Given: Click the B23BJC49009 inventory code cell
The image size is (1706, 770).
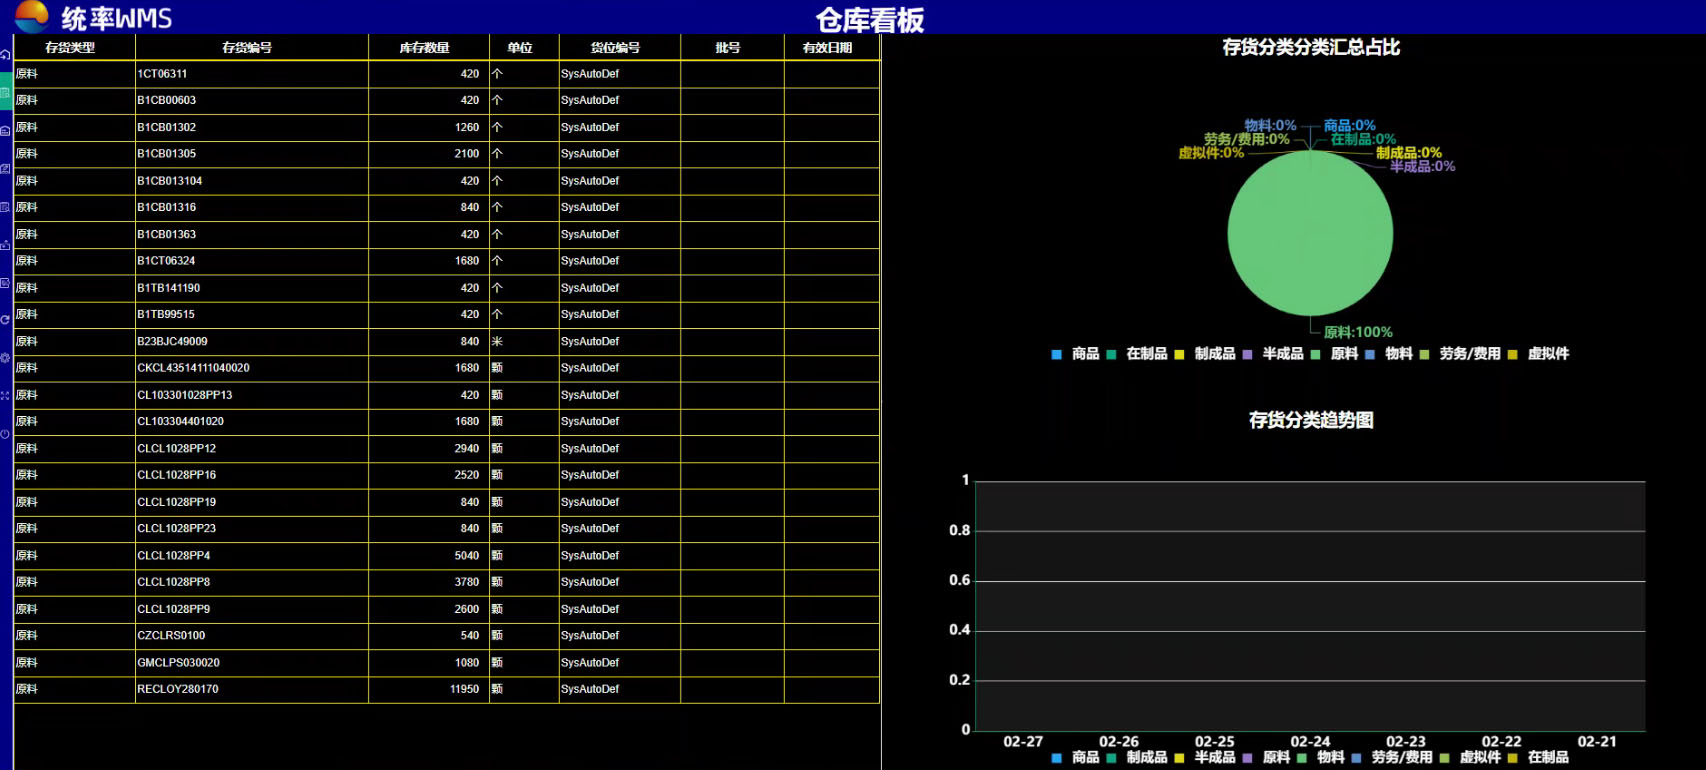Looking at the screenshot, I should (172, 341).
